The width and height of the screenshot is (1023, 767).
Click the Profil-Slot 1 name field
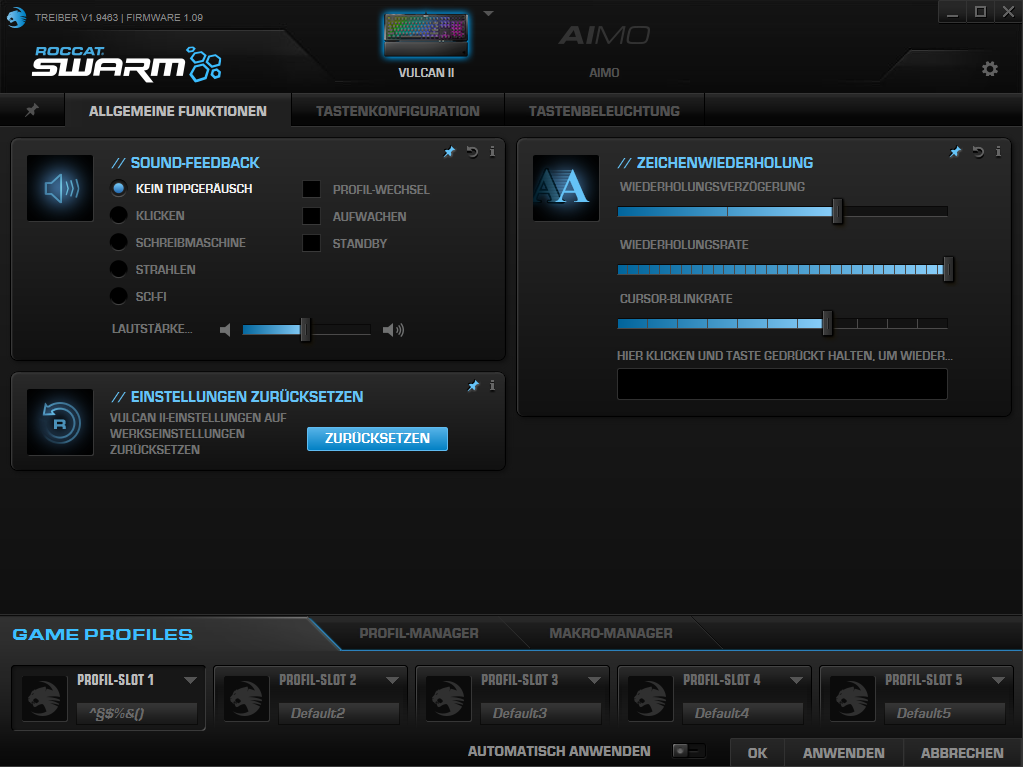pos(137,714)
